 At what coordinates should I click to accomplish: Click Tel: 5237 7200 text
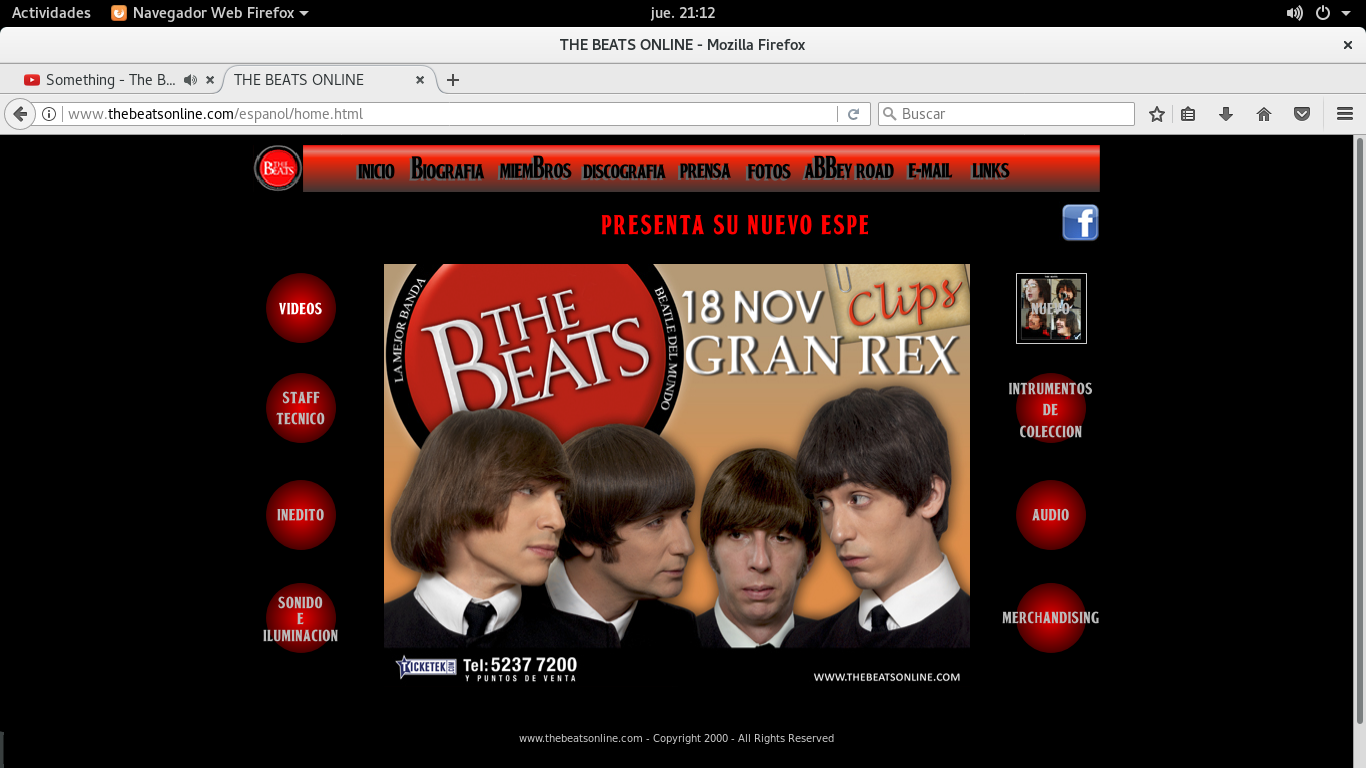click(520, 665)
